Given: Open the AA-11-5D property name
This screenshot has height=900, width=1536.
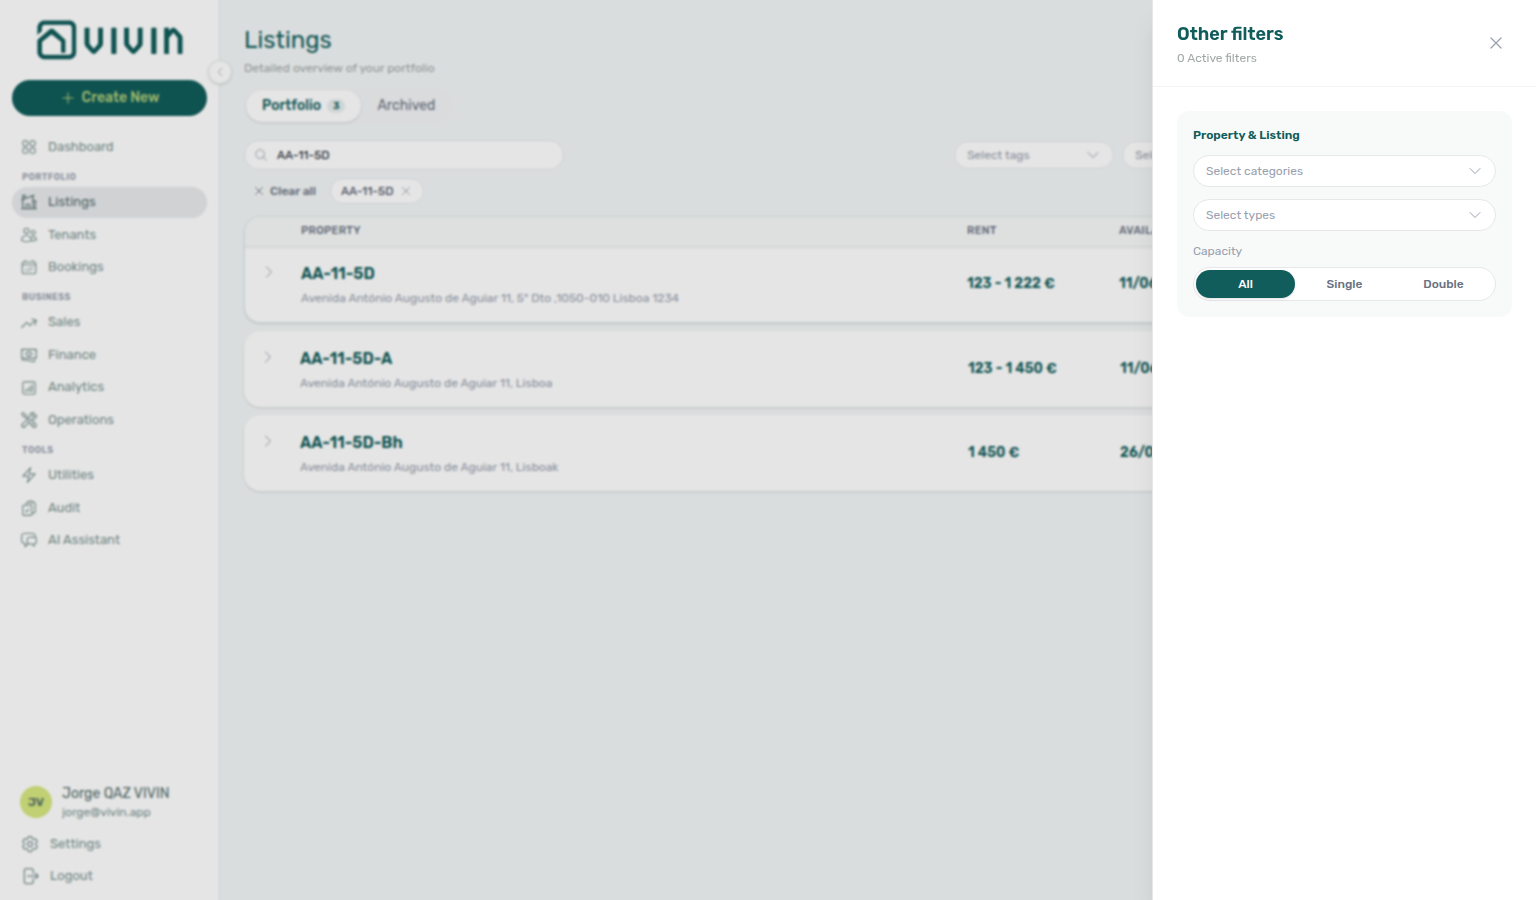Looking at the screenshot, I should point(338,273).
